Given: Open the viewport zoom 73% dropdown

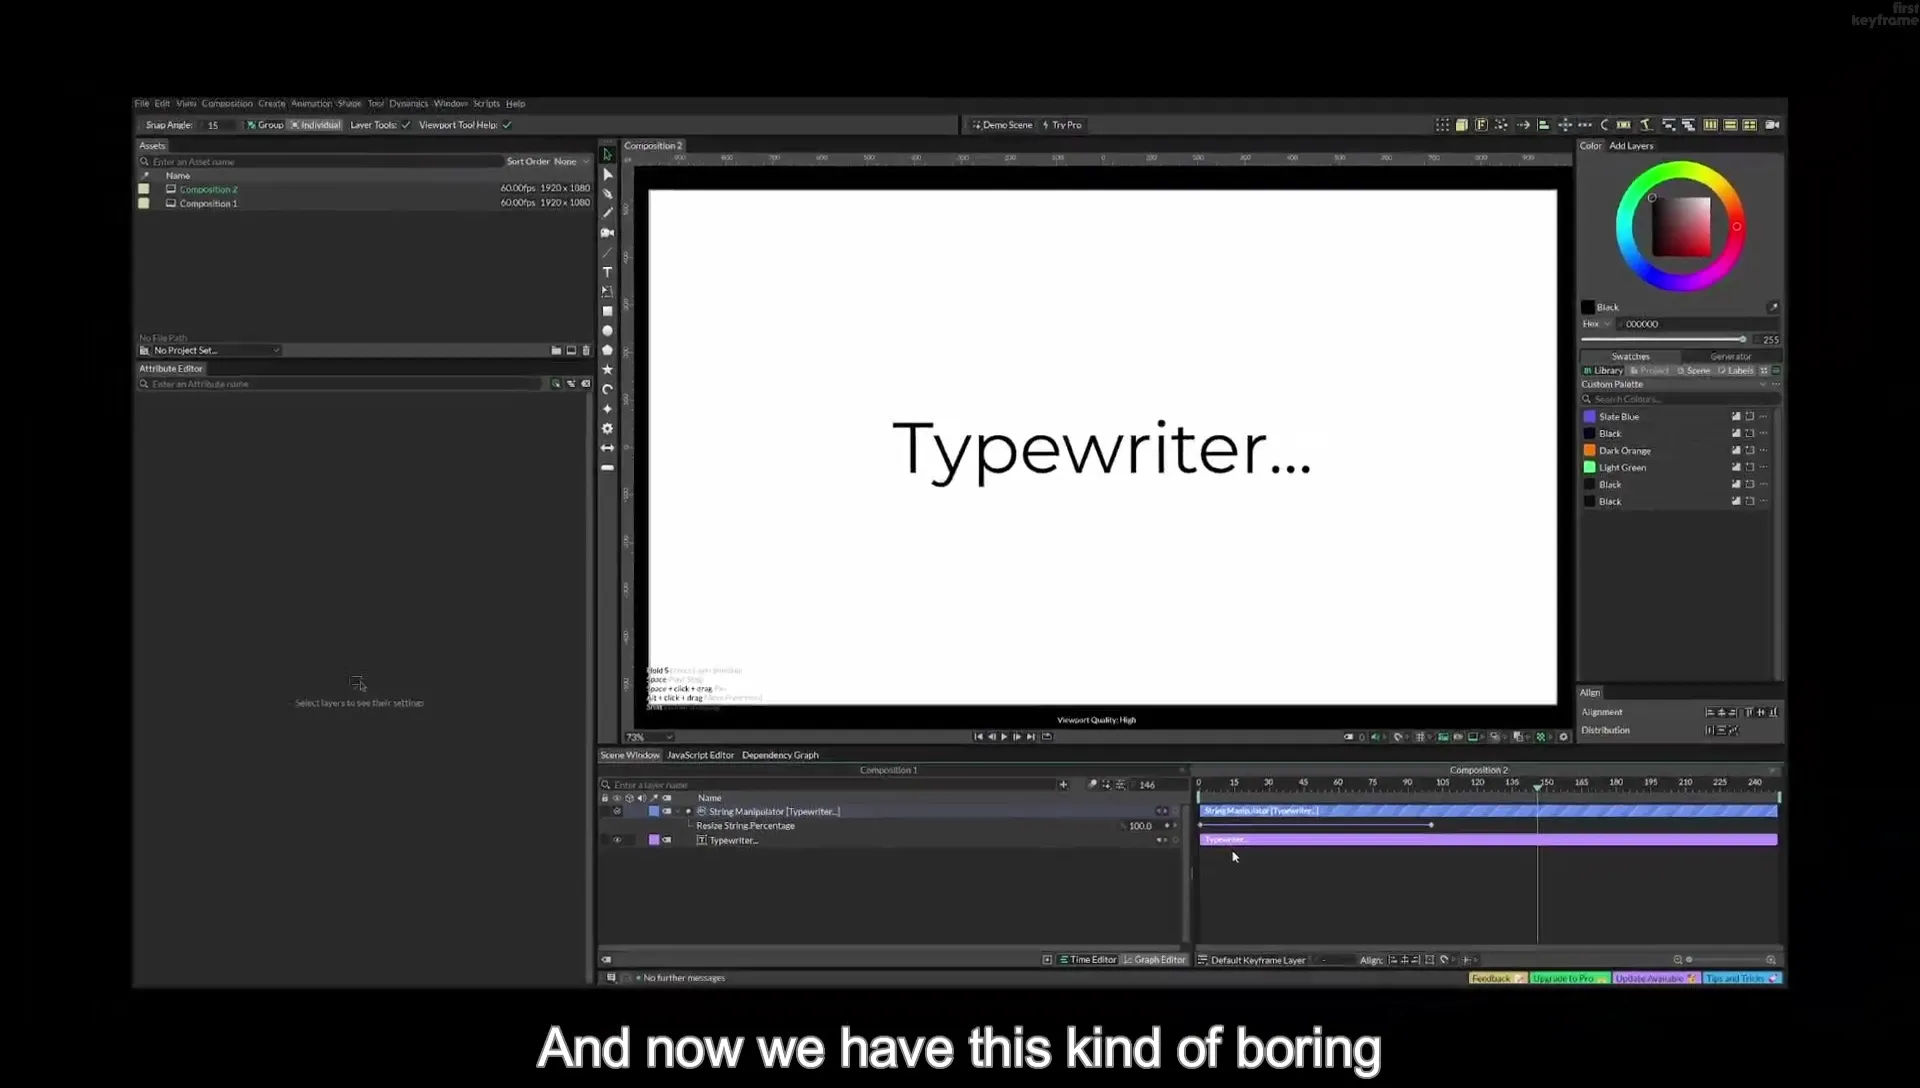Looking at the screenshot, I should (648, 737).
